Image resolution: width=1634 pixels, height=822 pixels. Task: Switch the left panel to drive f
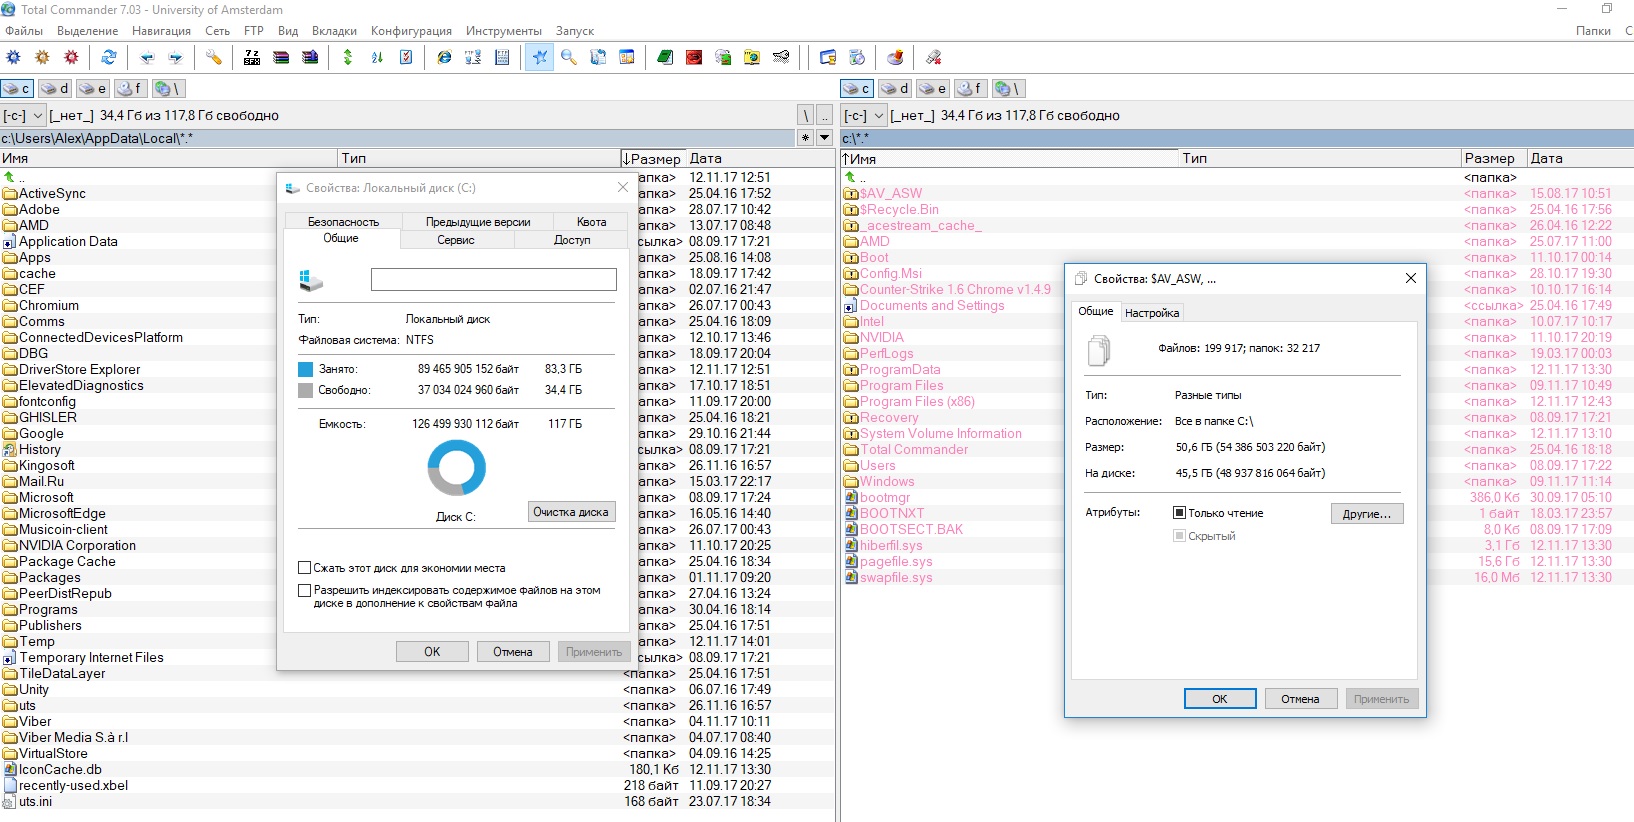[x=130, y=89]
